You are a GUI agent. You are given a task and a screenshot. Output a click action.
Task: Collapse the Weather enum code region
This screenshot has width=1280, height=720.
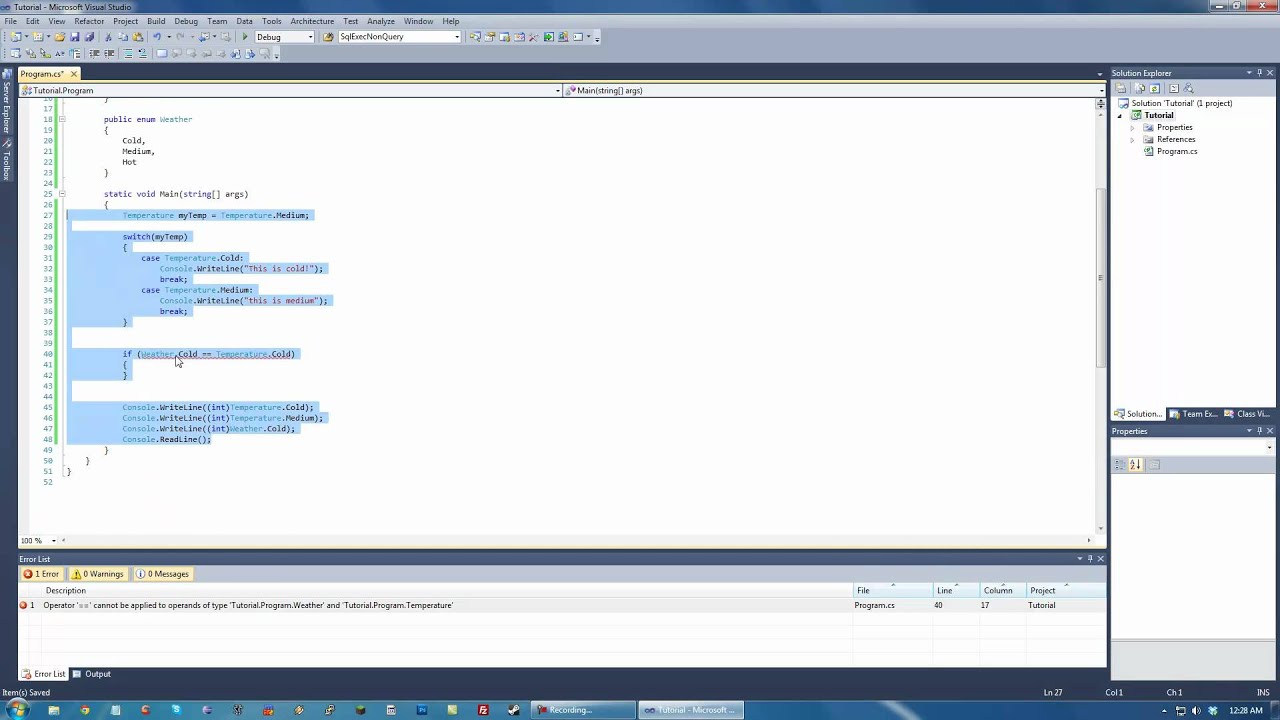pos(62,119)
